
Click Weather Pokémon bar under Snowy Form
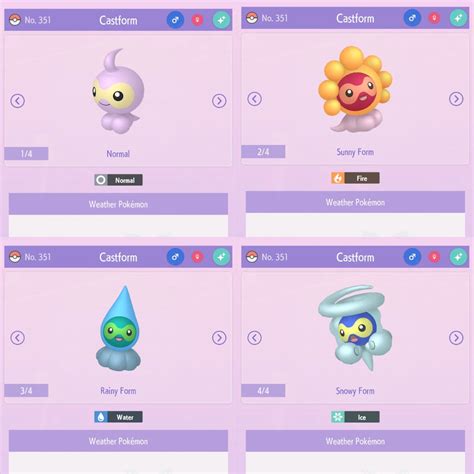[355, 441]
